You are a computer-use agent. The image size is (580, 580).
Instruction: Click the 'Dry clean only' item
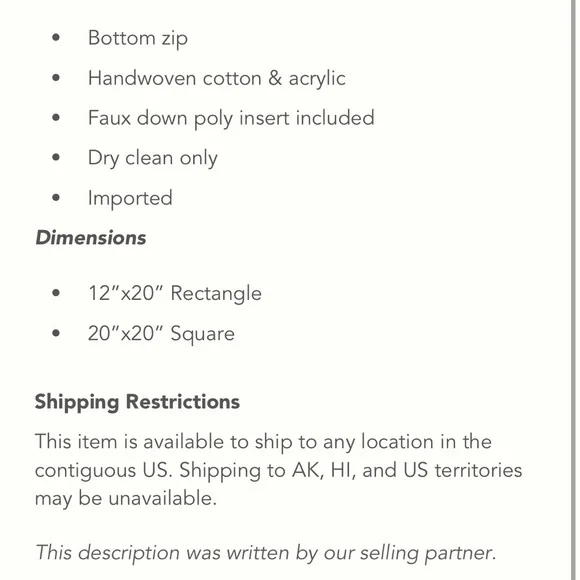click(x=153, y=158)
